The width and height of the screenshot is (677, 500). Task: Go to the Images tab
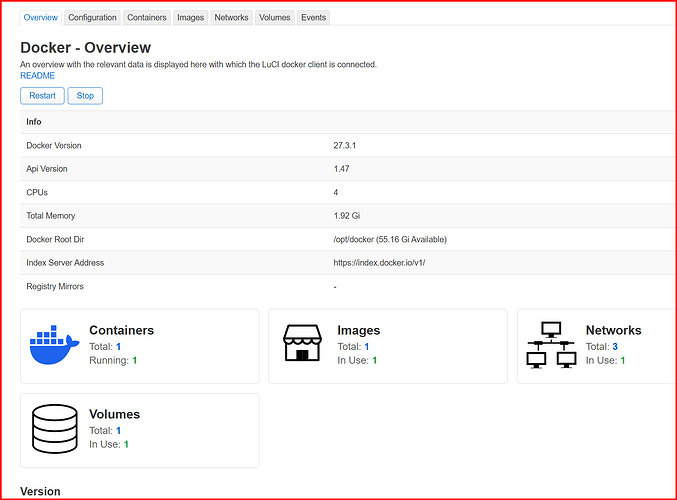[x=190, y=18]
